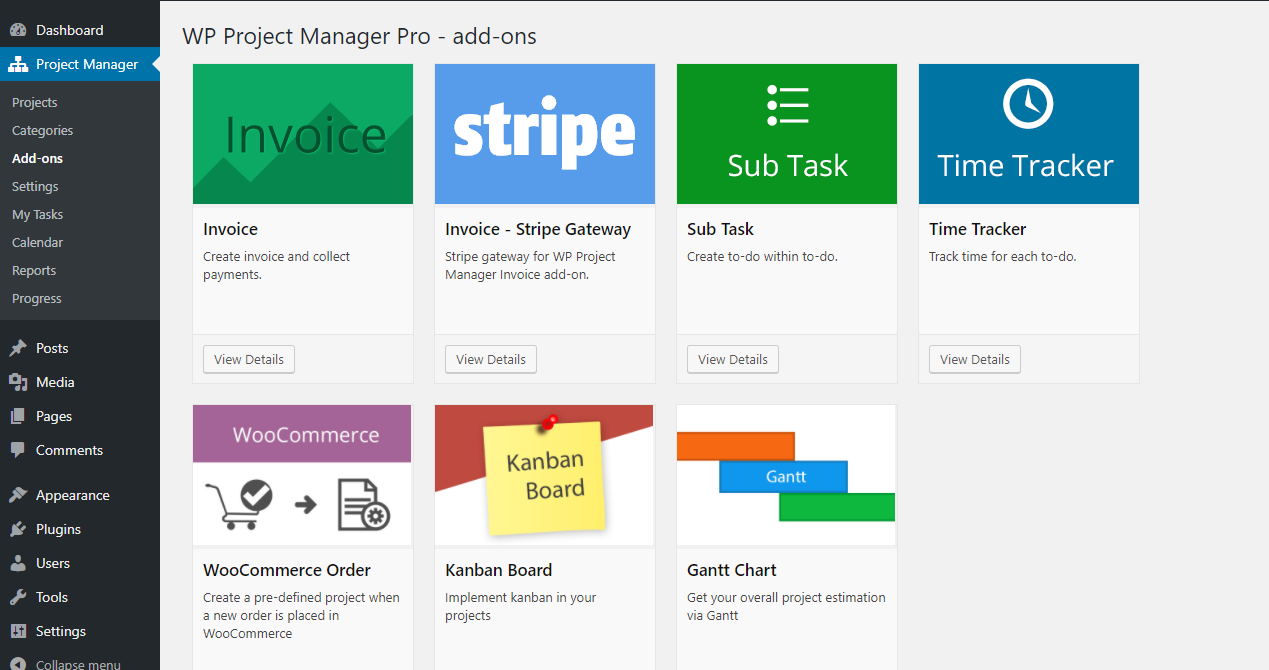
Task: Click the Plugins plug icon
Action: click(18, 529)
